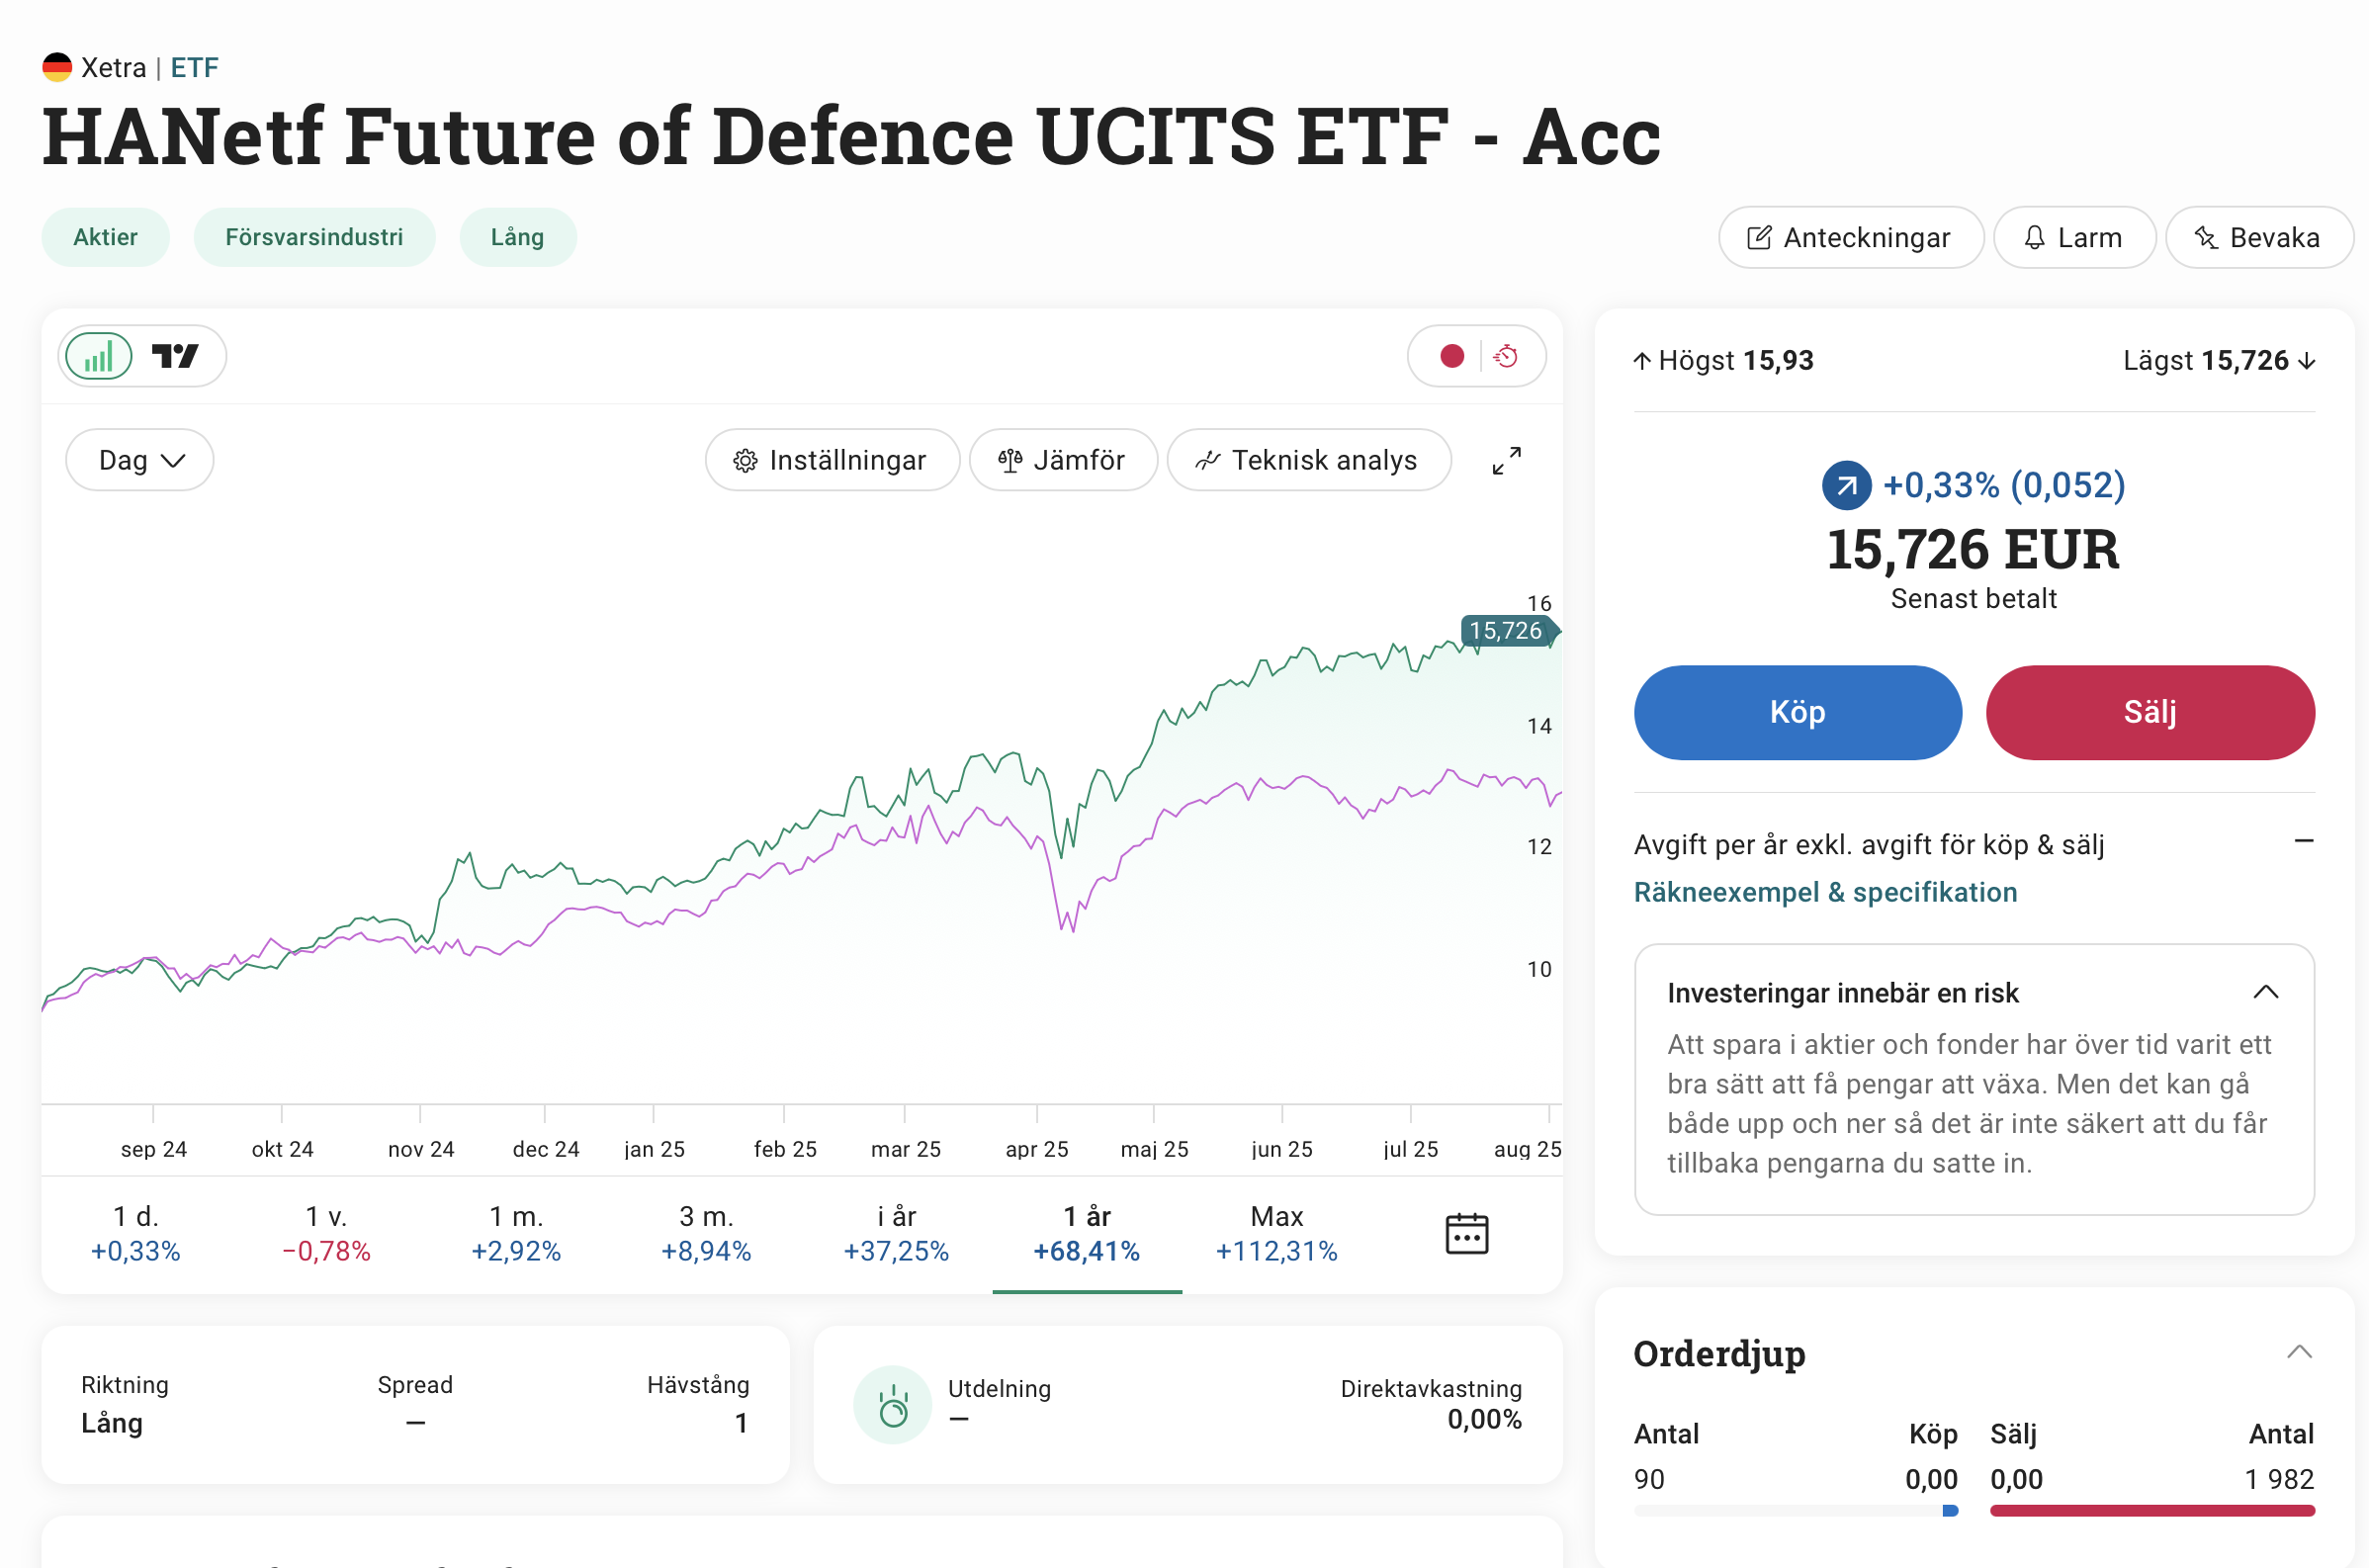Select the Max period tab
This screenshot has width=2369, height=1568.
pos(1276,1233)
